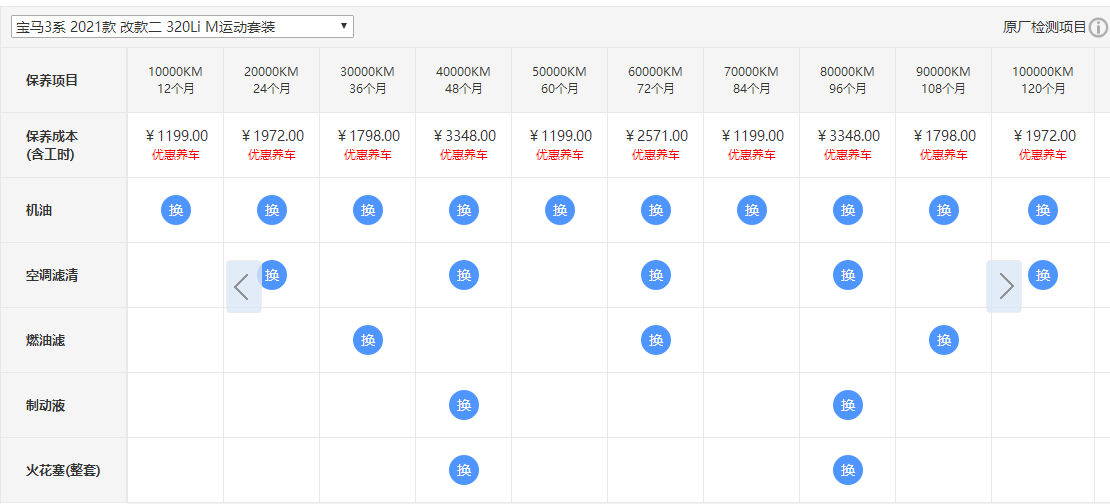
Task: Click the 火花塞(整套) row label
Action: point(63,470)
